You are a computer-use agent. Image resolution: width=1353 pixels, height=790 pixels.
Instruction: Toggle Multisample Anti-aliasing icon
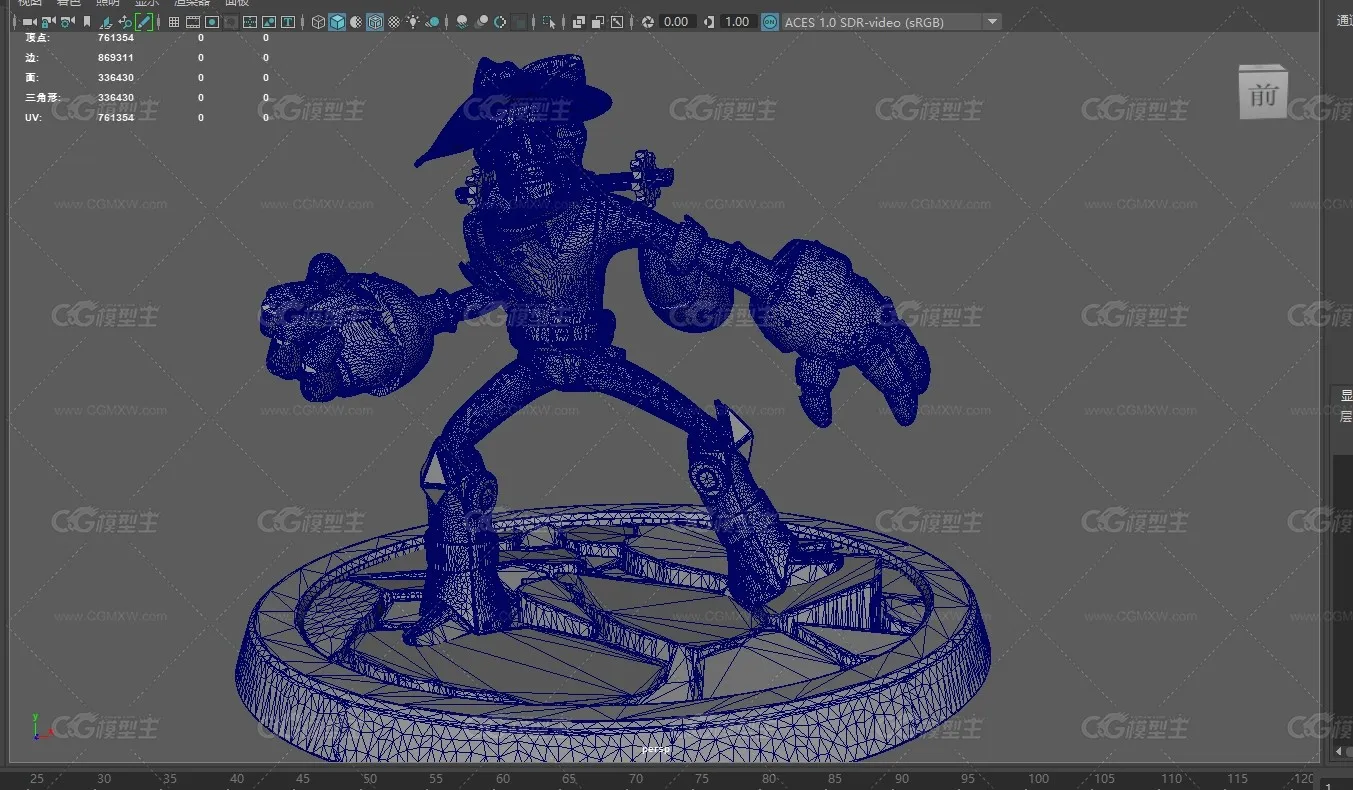[499, 22]
